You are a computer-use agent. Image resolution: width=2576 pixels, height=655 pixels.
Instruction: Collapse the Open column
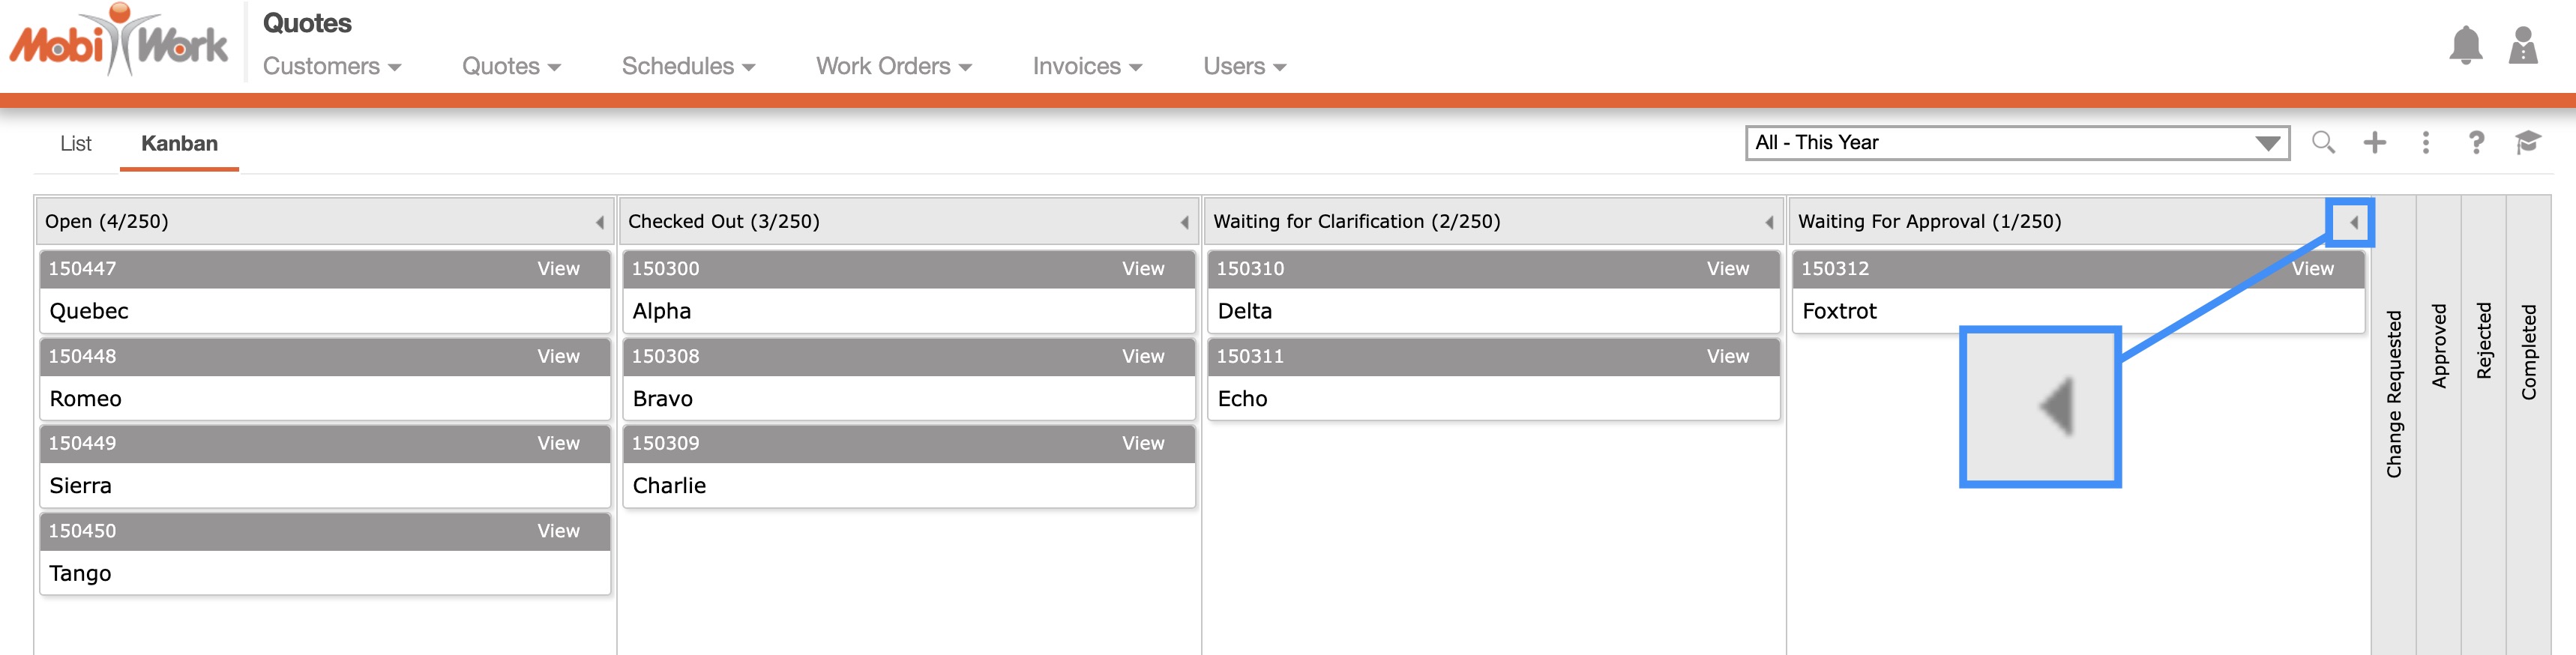(x=600, y=222)
